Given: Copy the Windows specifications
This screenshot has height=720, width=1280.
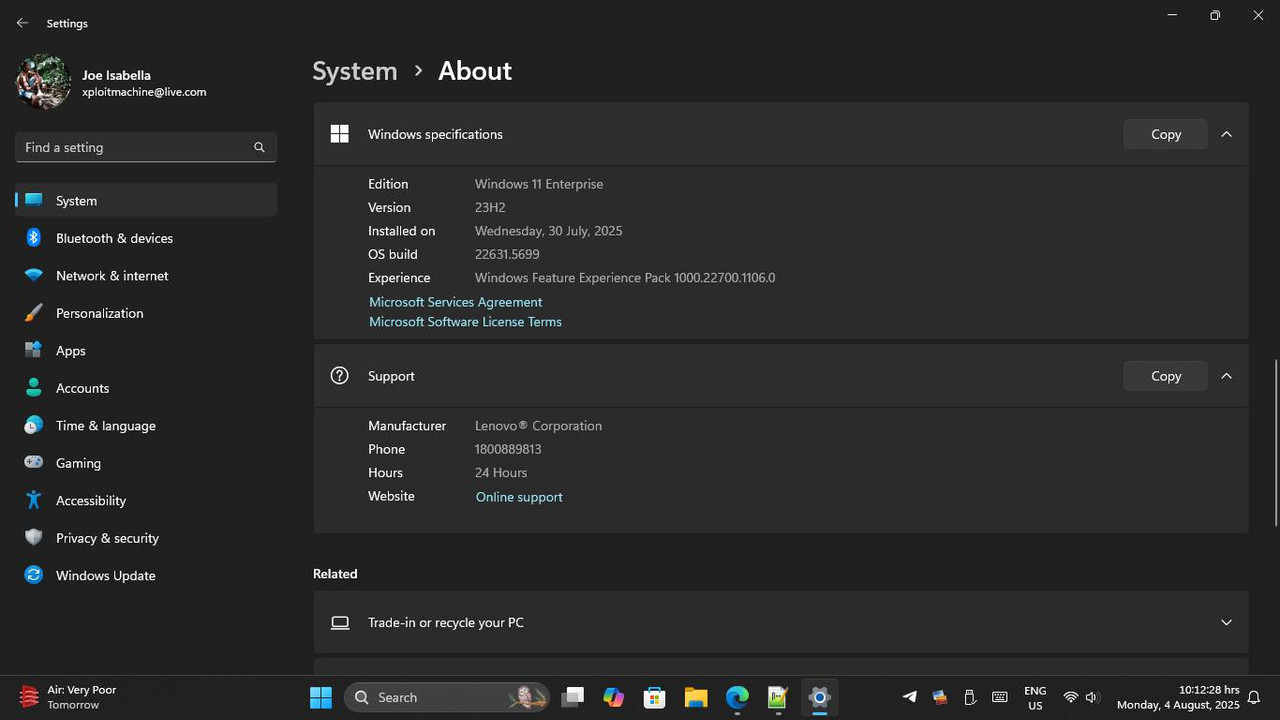Looking at the screenshot, I should (x=1165, y=134).
